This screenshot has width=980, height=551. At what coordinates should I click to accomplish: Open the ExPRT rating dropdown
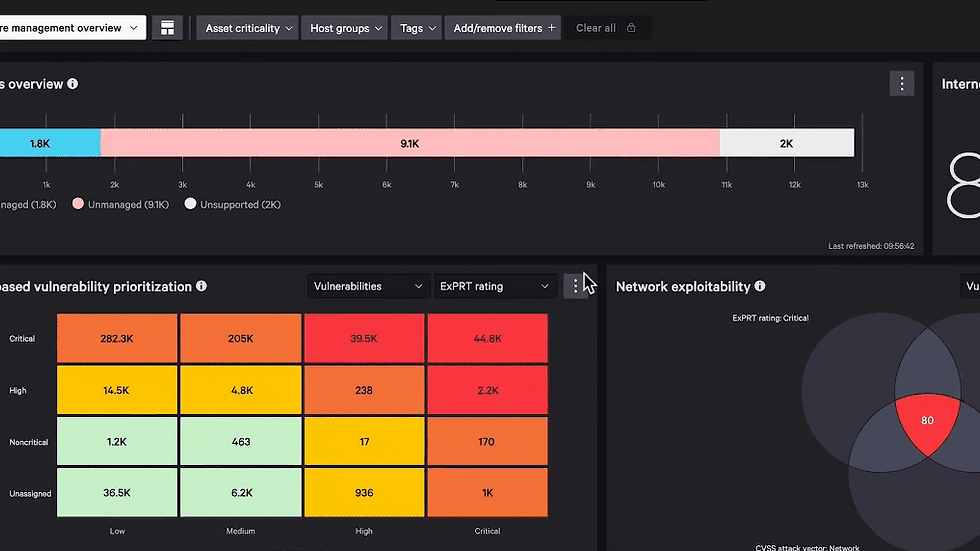pyautogui.click(x=494, y=286)
